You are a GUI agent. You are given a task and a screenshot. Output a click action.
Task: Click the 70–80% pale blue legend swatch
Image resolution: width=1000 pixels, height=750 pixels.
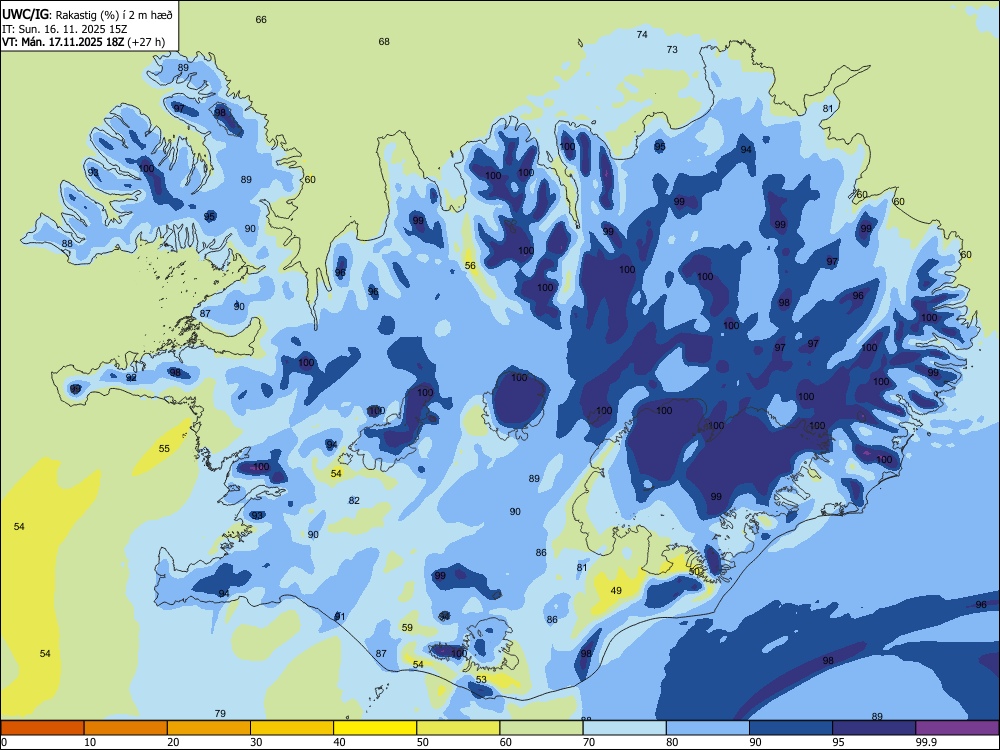[624, 728]
